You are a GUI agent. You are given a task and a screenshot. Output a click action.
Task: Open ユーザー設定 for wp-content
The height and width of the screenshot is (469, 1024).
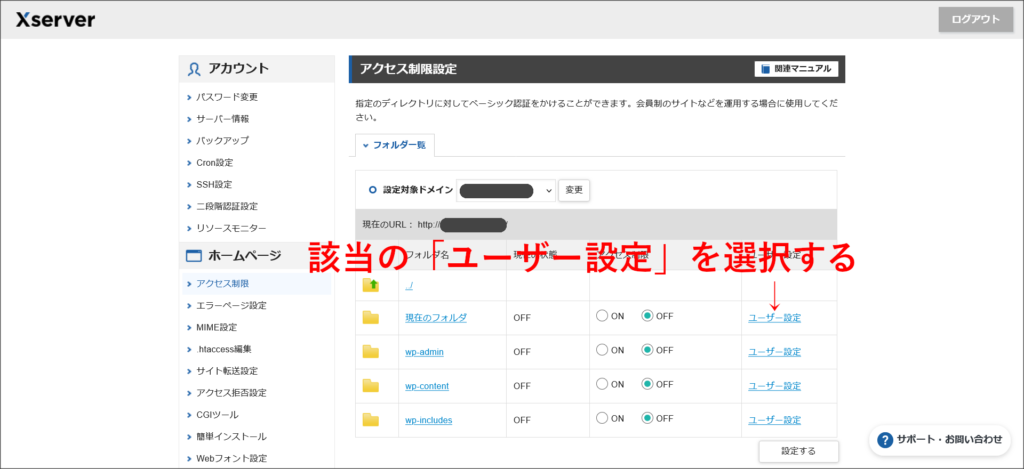click(775, 386)
